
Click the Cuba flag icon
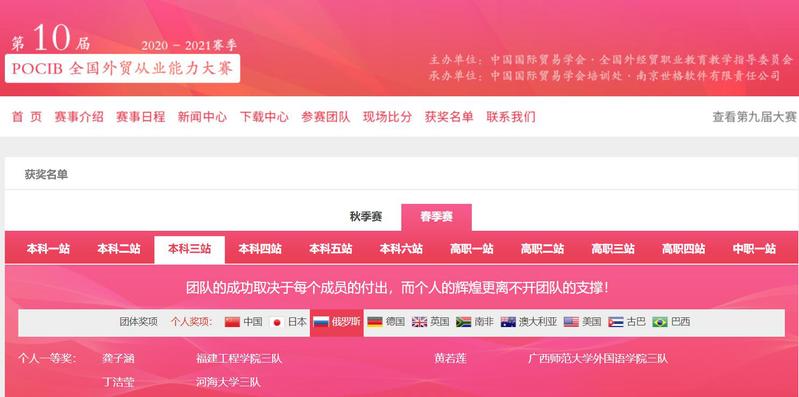tap(616, 322)
